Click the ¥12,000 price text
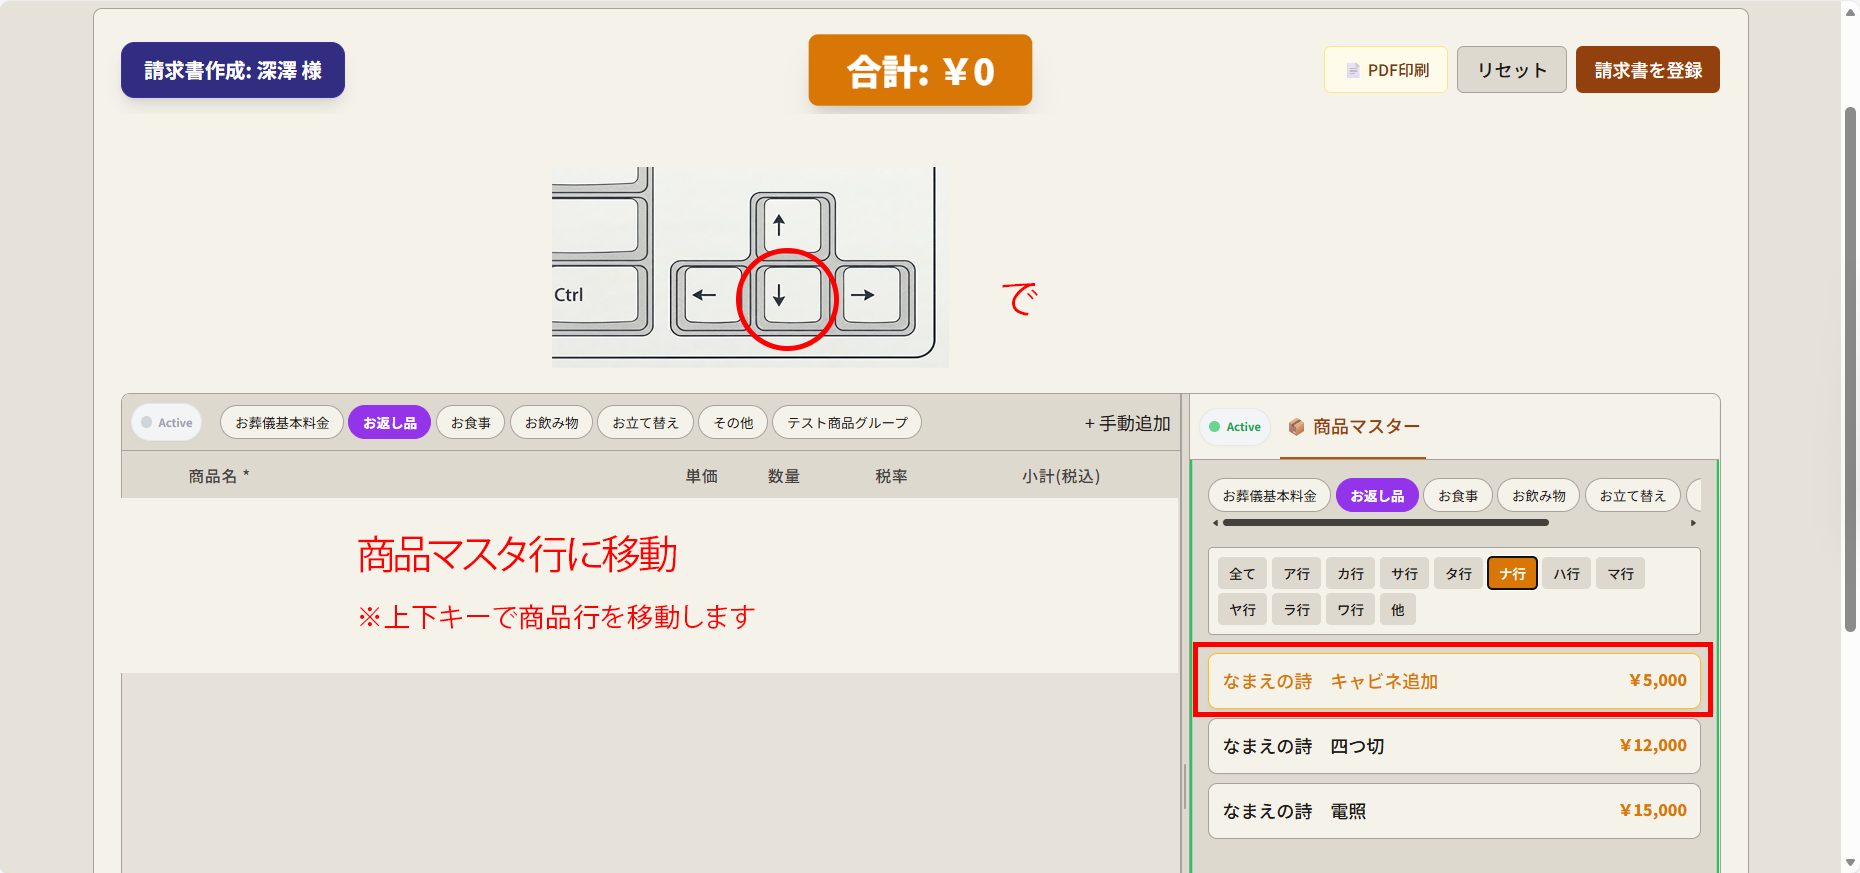This screenshot has height=873, width=1860. pos(1653,746)
